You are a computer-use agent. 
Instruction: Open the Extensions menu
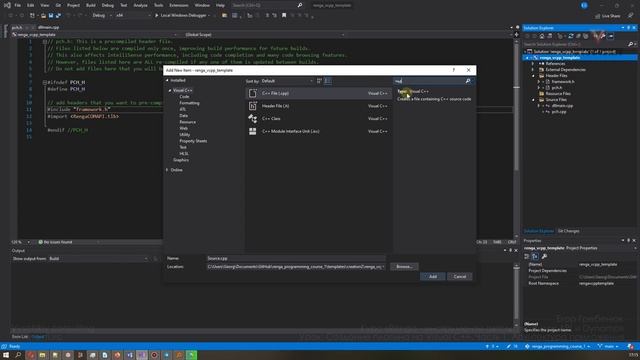point(179,5)
